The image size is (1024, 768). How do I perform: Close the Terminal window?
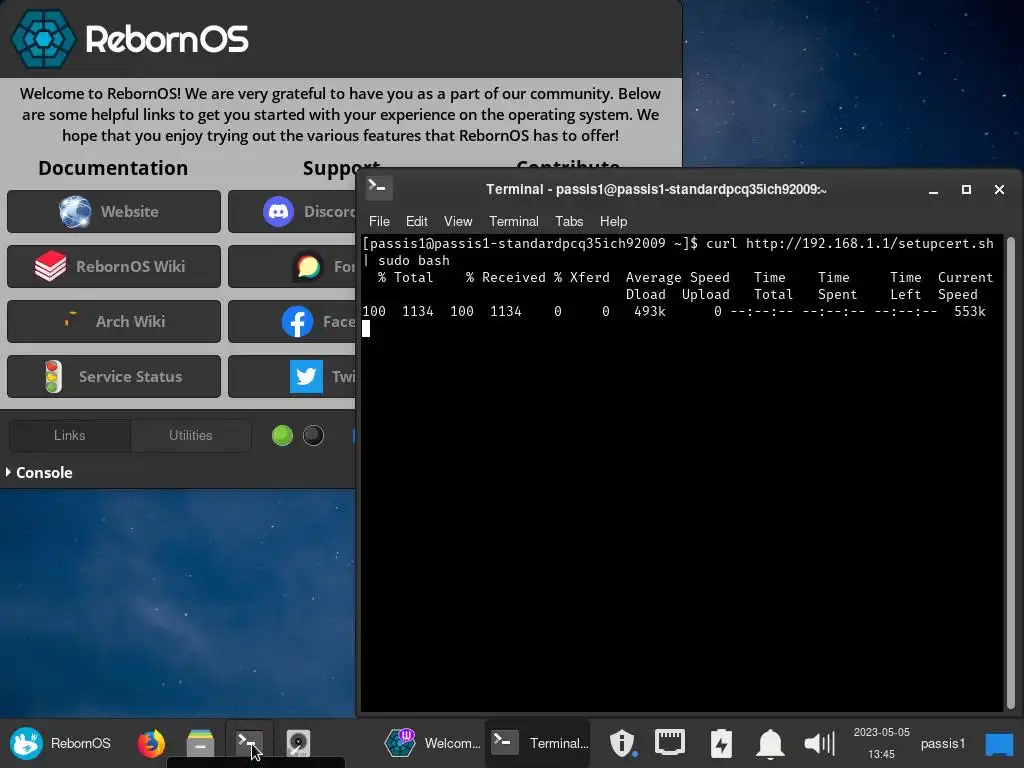pos(999,189)
